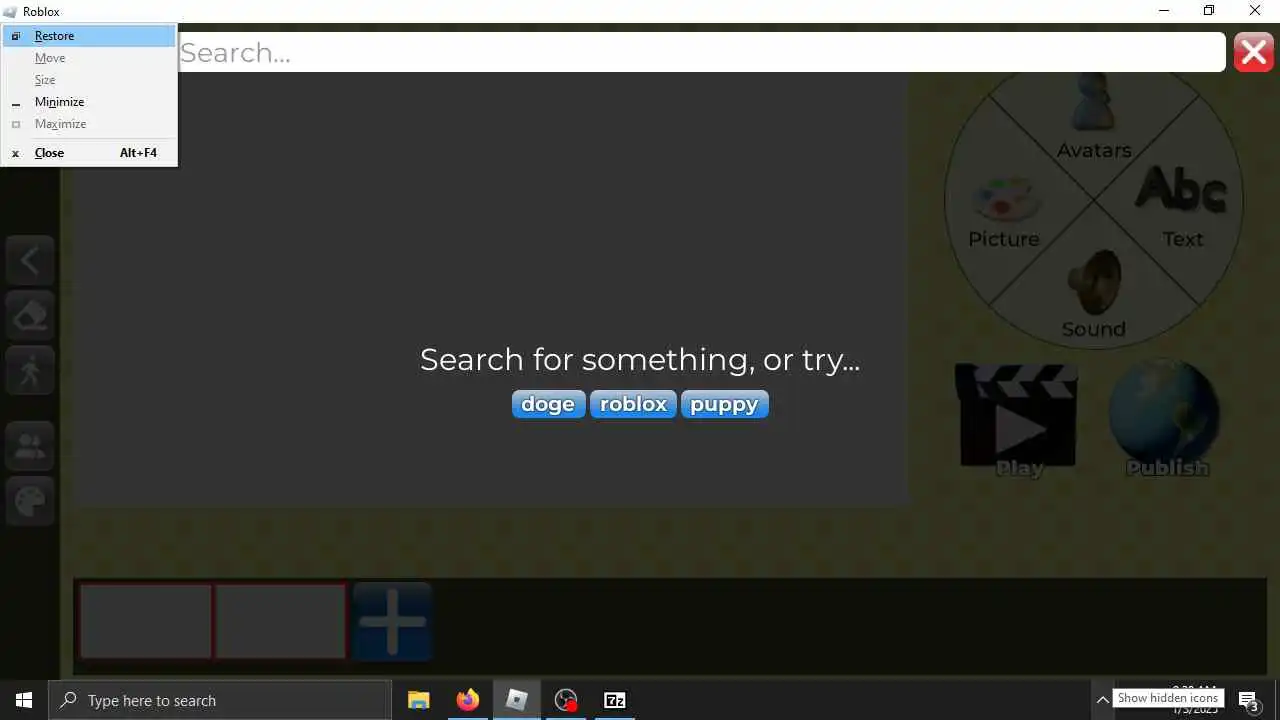Pick the roblox search suggestion

[633, 404]
